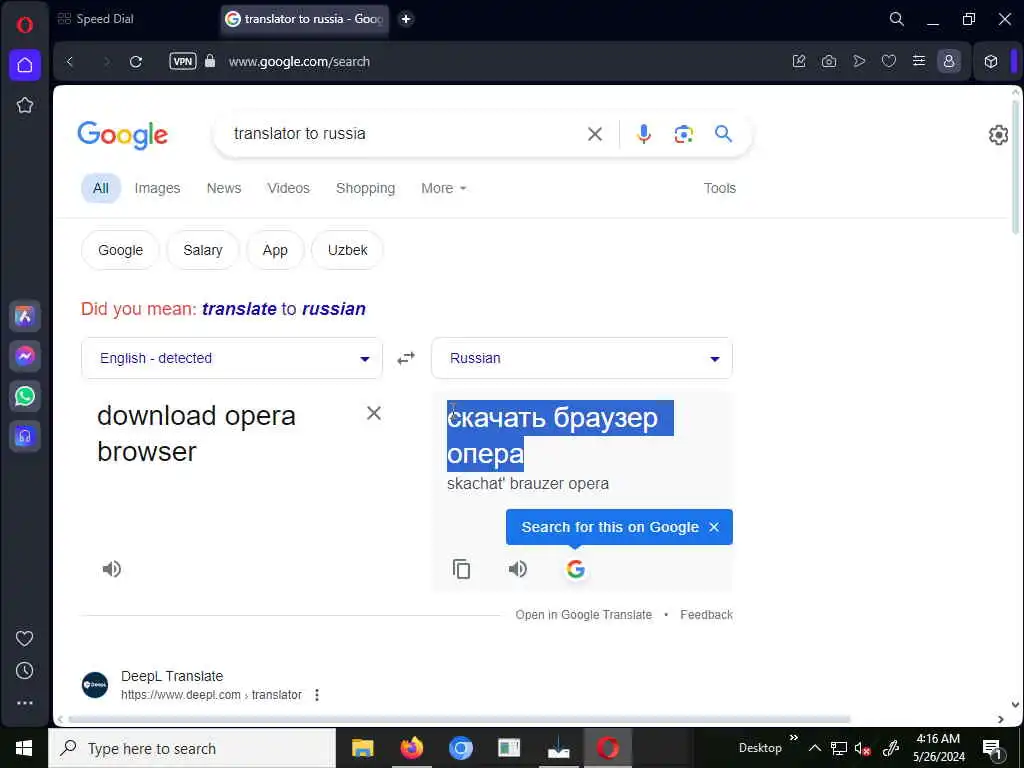Open the sidebar heart pinboards icon
Image resolution: width=1024 pixels, height=768 pixels.
pos(25,638)
